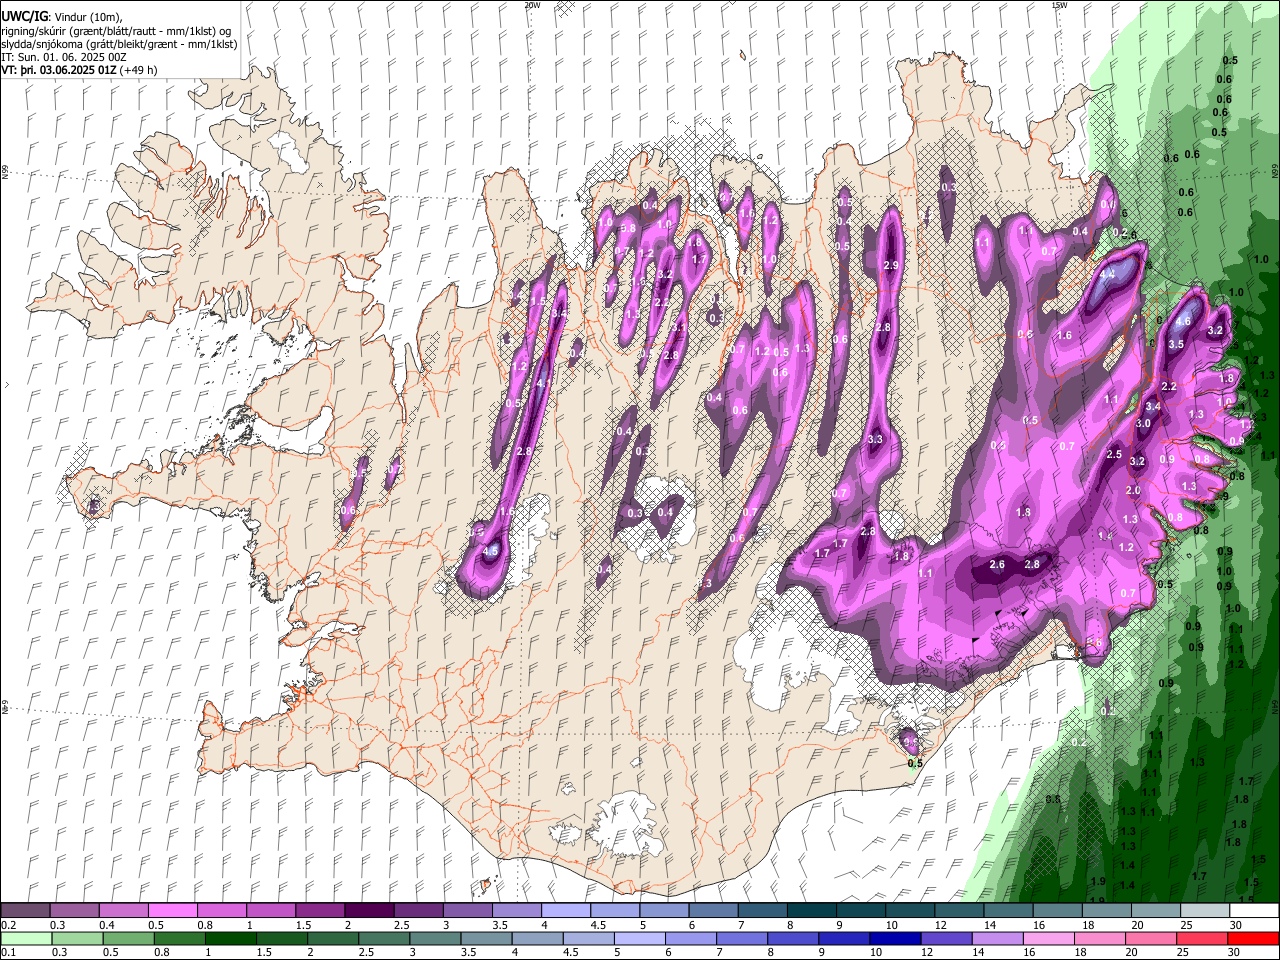Click the bright pink top-row legend swatch between 0.5 and 0.8
Image resolution: width=1280 pixels, height=960 pixels.
(x=172, y=911)
